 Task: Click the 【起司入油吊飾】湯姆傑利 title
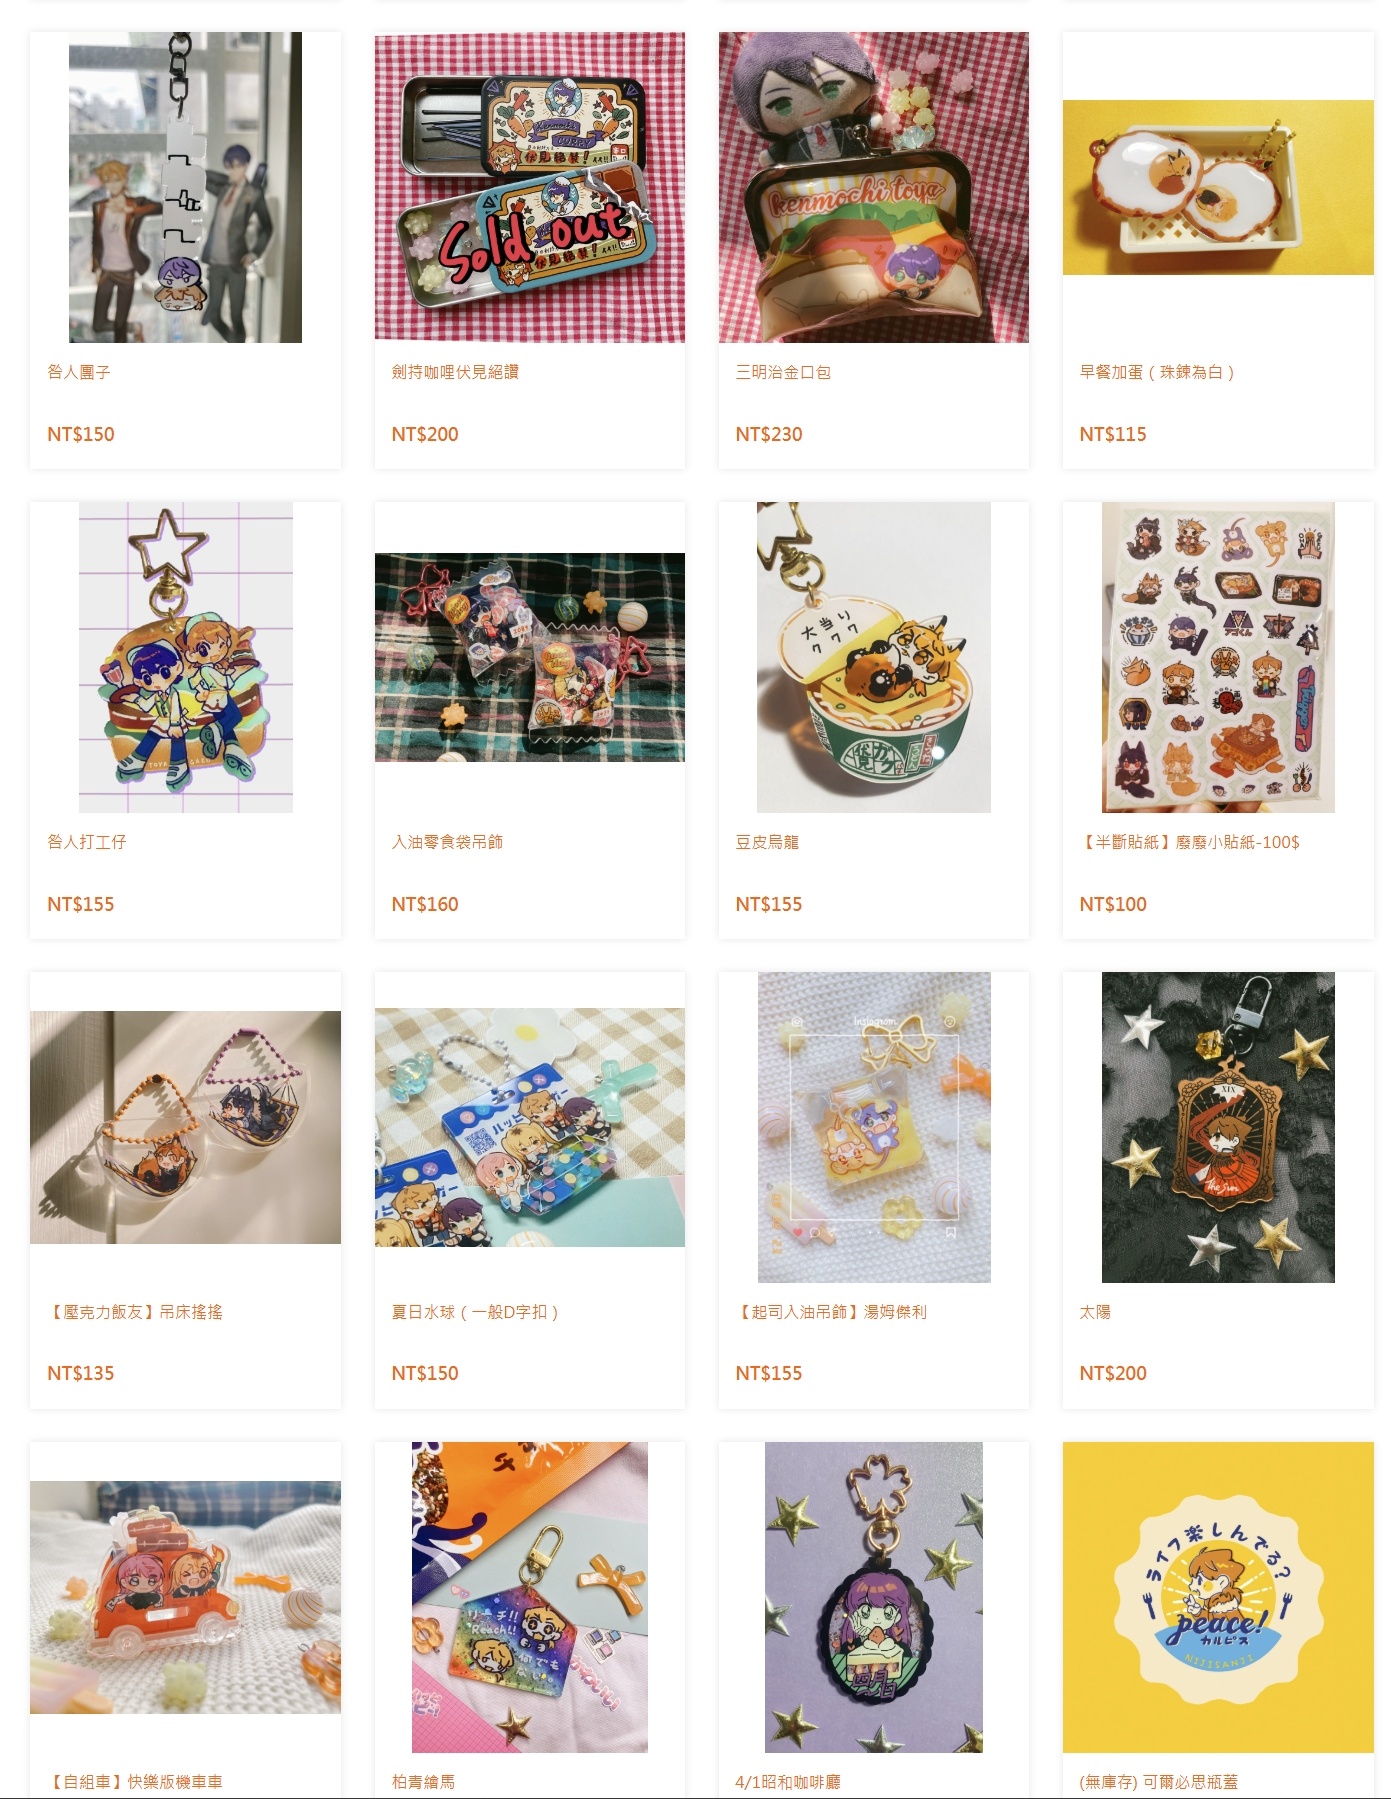pyautogui.click(x=831, y=1312)
